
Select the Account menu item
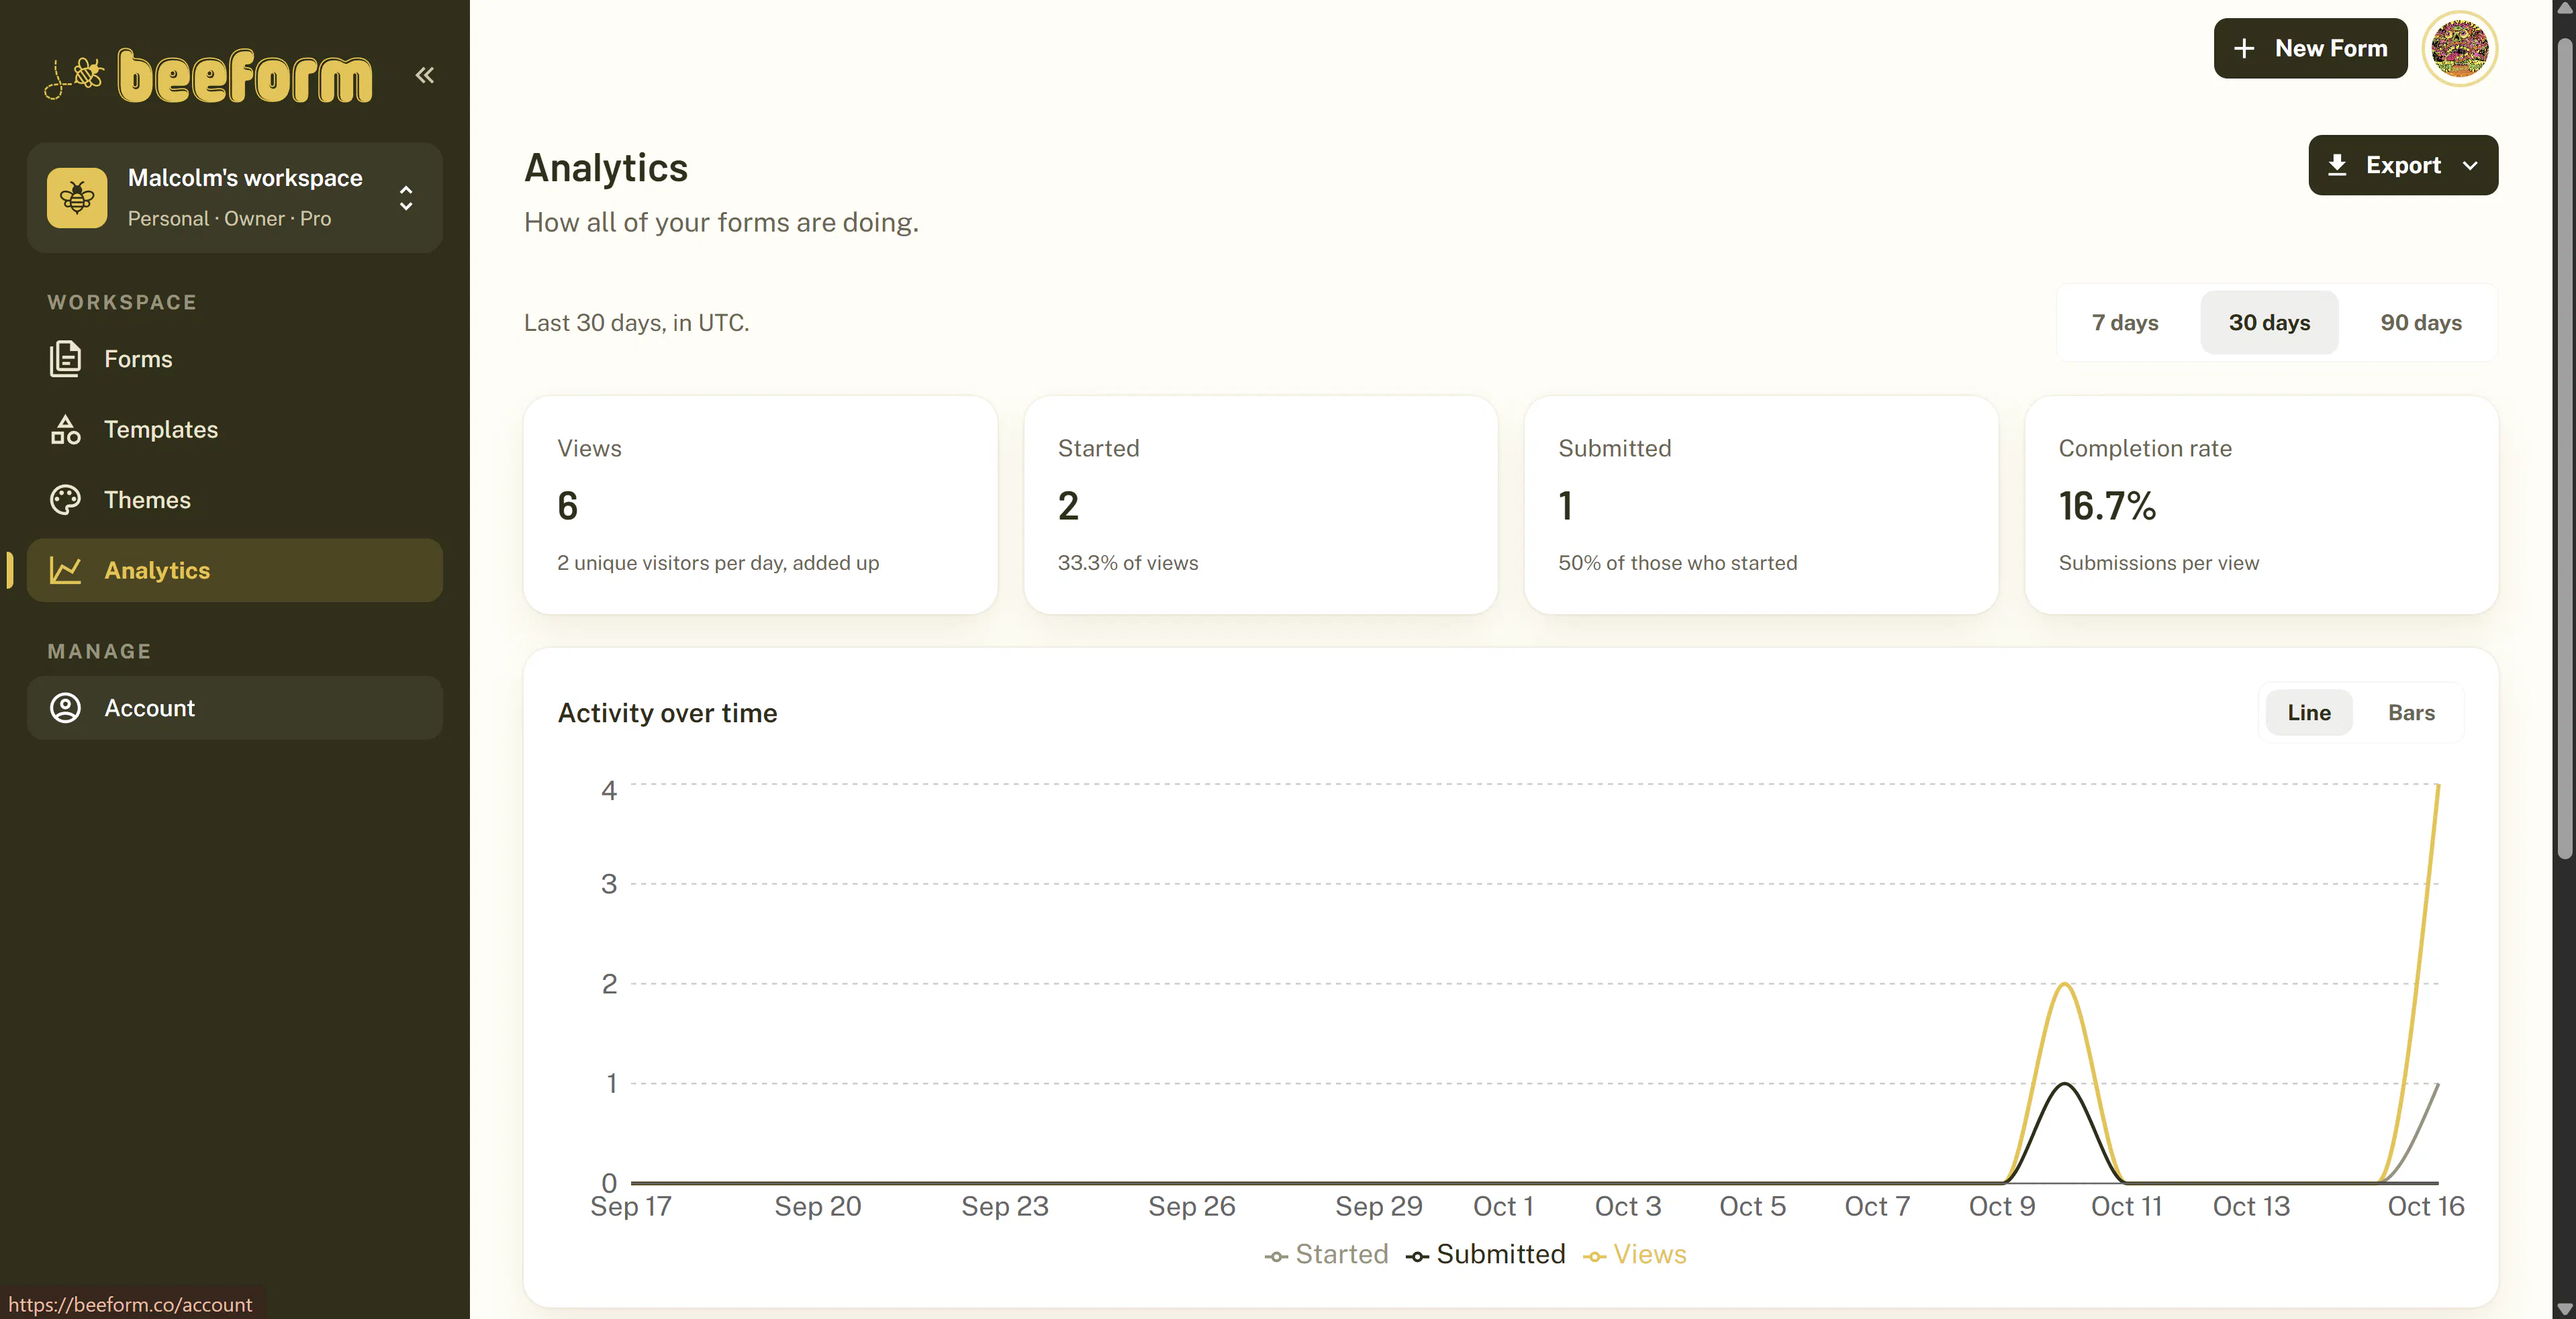tap(235, 708)
